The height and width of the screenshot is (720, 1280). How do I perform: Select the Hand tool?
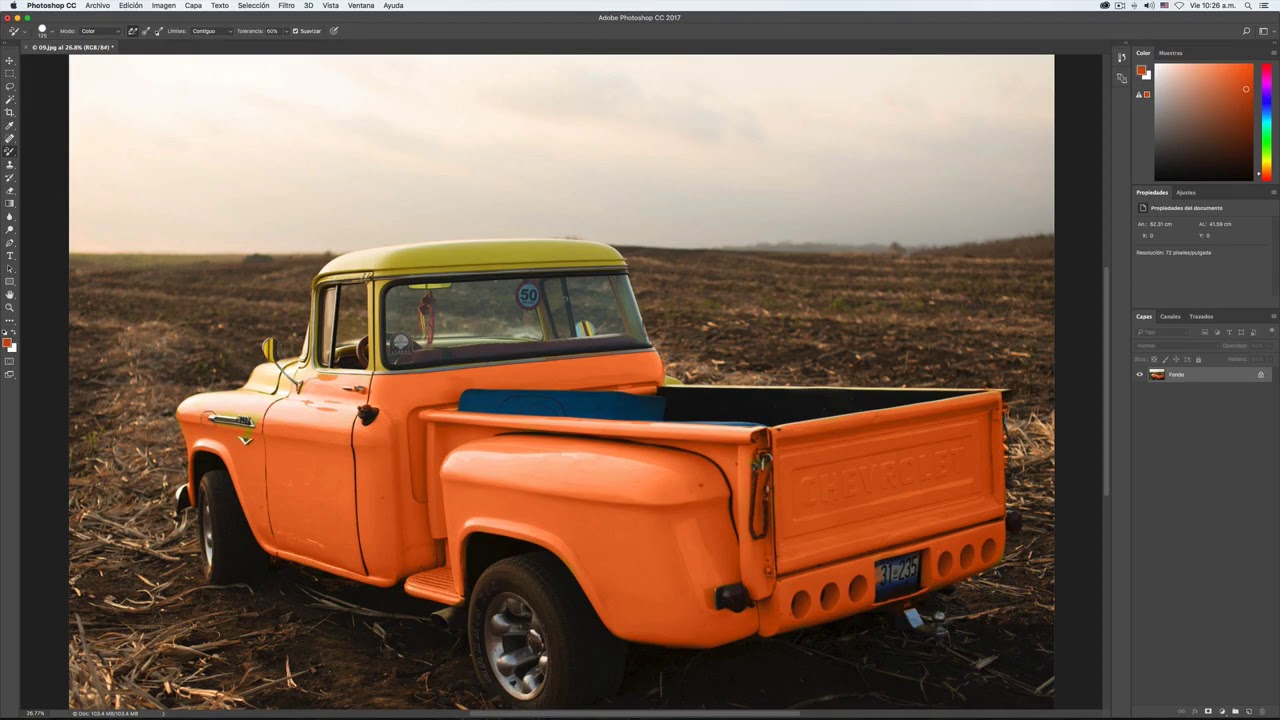coord(10,294)
